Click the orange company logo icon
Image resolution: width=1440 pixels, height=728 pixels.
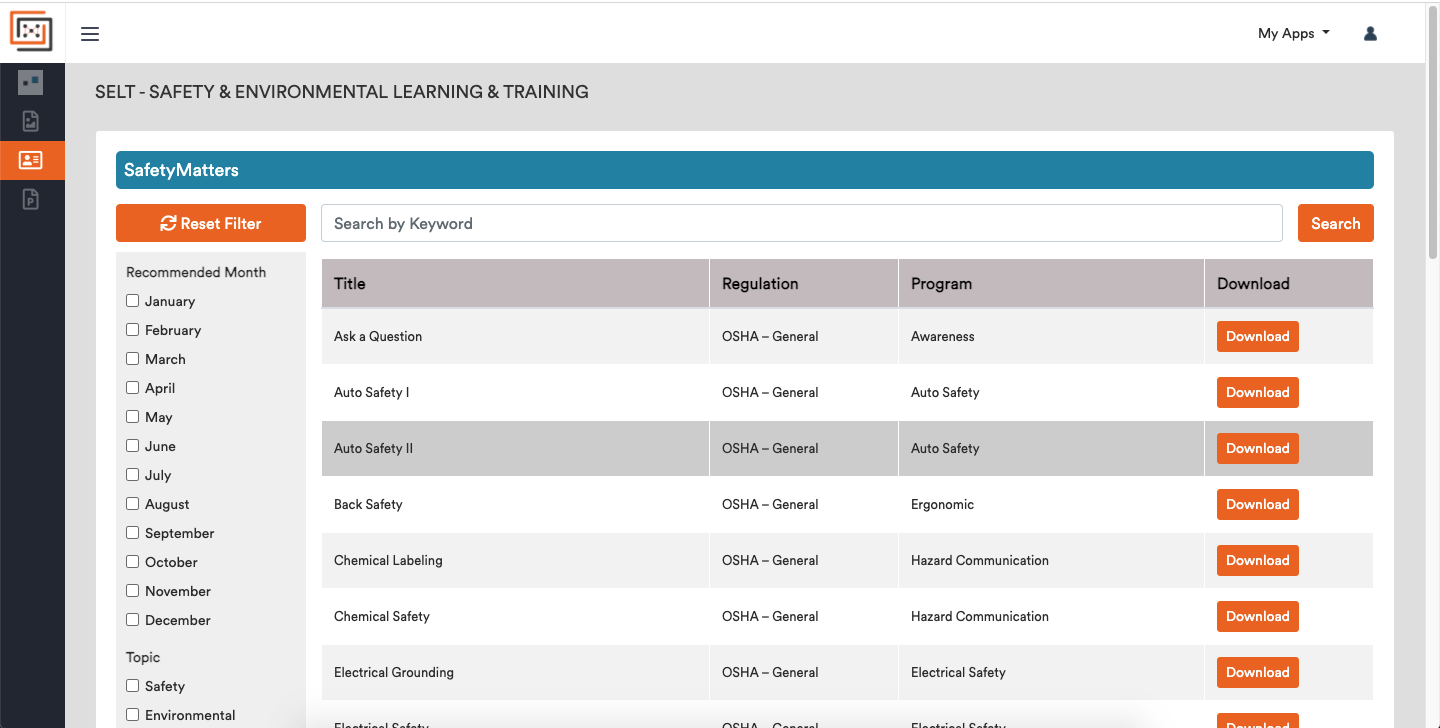31,32
